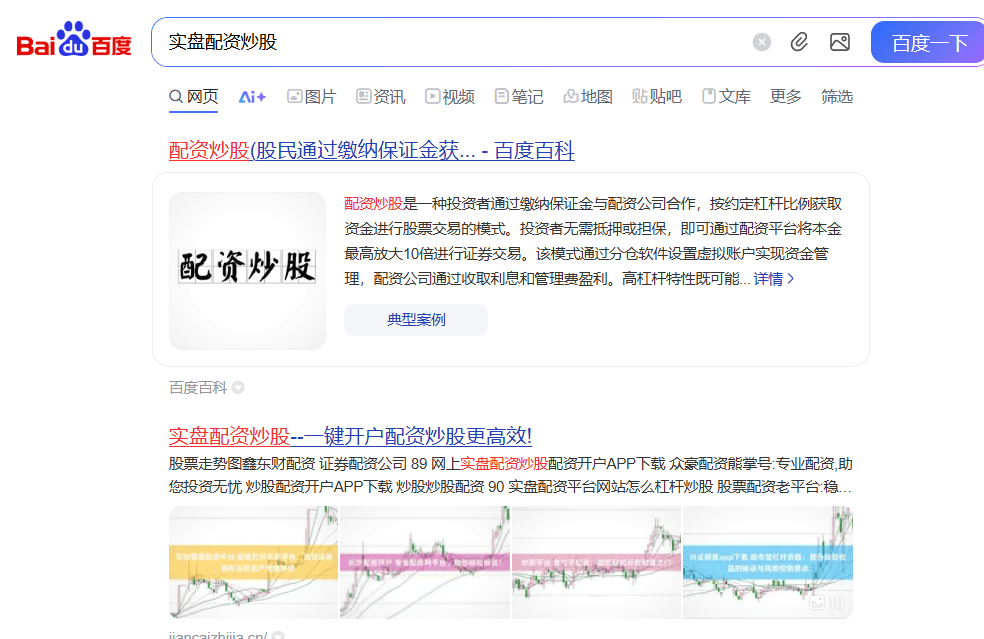Open 地图 map search
Screen dimensions: 984x639
[x=588, y=96]
